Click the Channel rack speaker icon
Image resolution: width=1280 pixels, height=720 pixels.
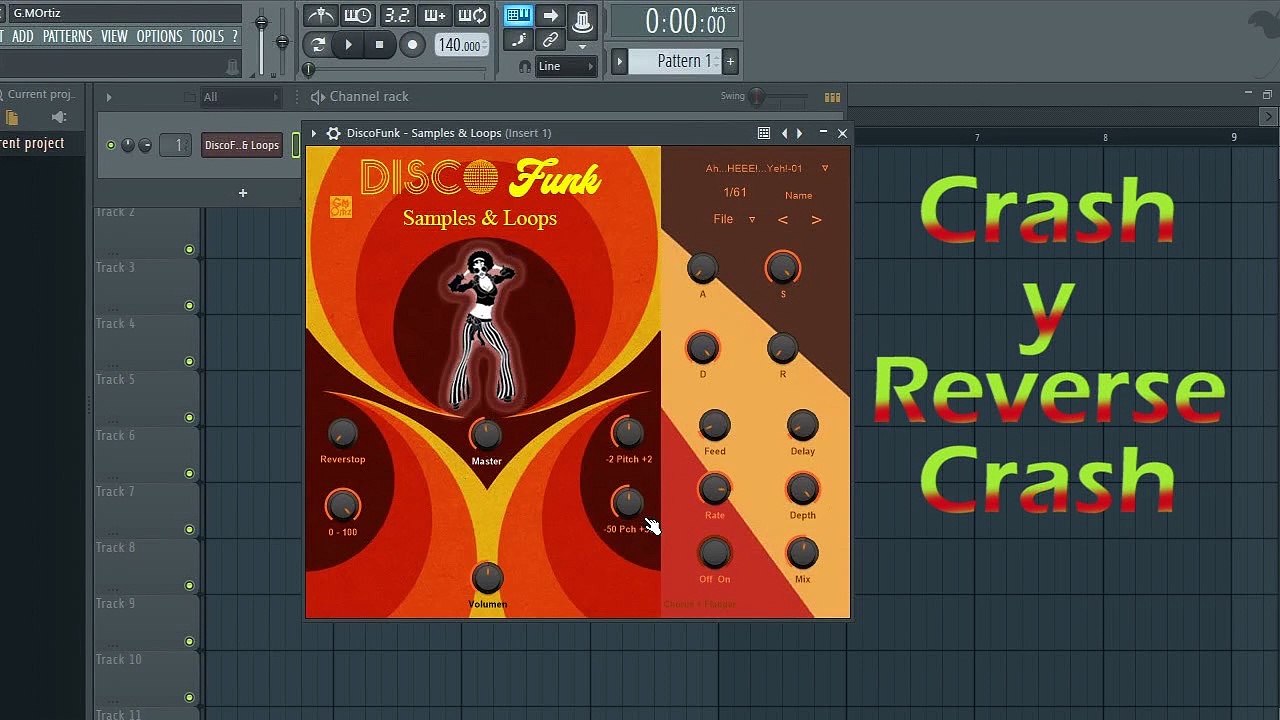[x=318, y=97]
